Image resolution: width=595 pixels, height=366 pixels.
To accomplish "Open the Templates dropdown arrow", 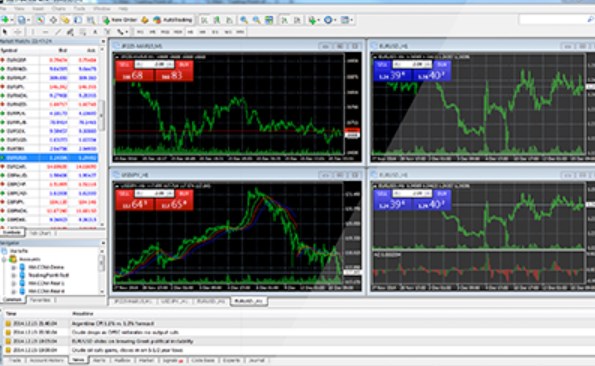I will pyautogui.click(x=352, y=20).
